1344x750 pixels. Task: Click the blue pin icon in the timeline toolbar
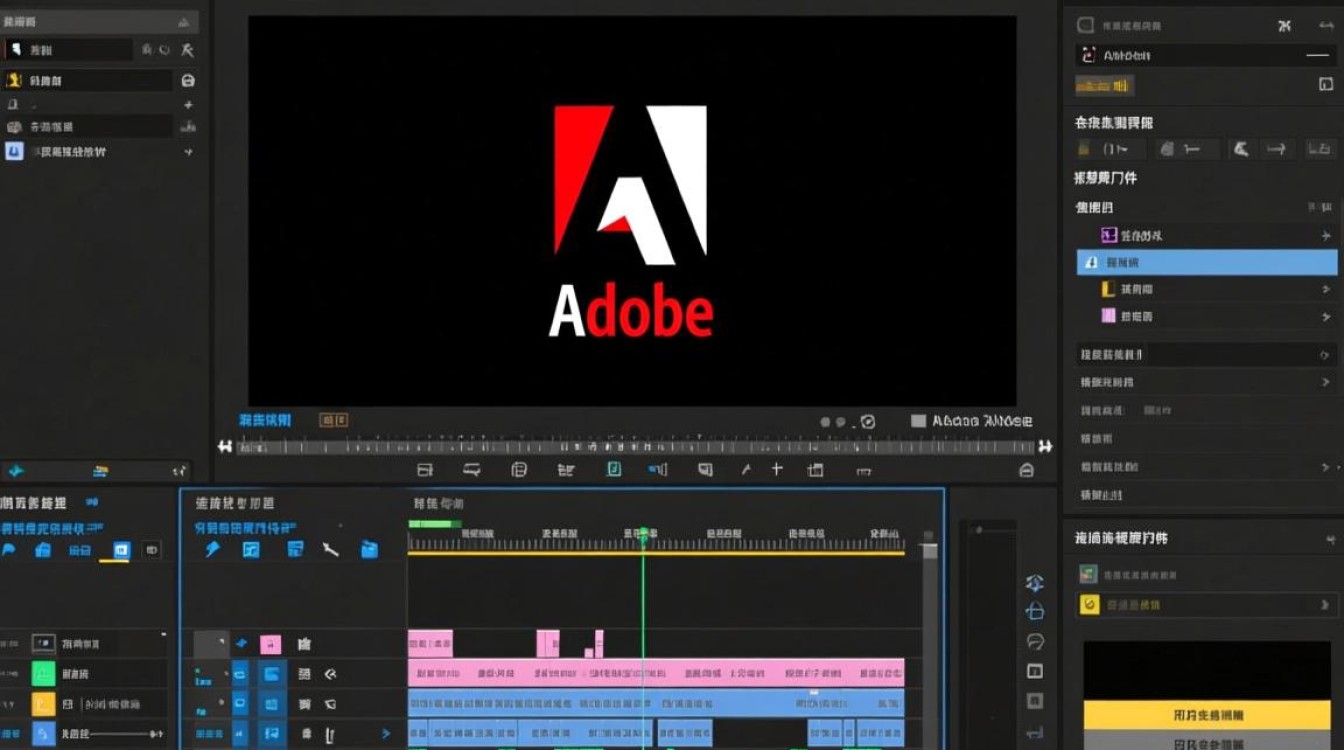pyautogui.click(x=212, y=549)
